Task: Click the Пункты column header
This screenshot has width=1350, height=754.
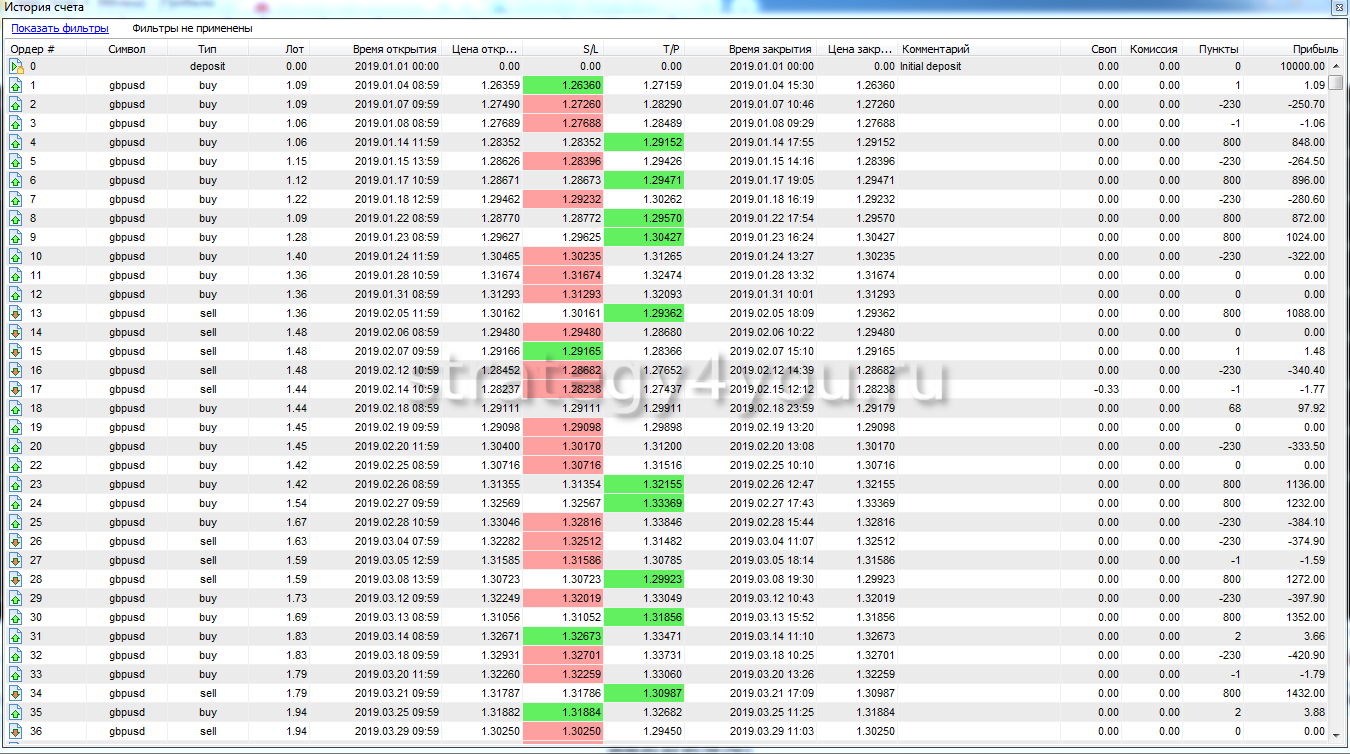Action: [1218, 49]
